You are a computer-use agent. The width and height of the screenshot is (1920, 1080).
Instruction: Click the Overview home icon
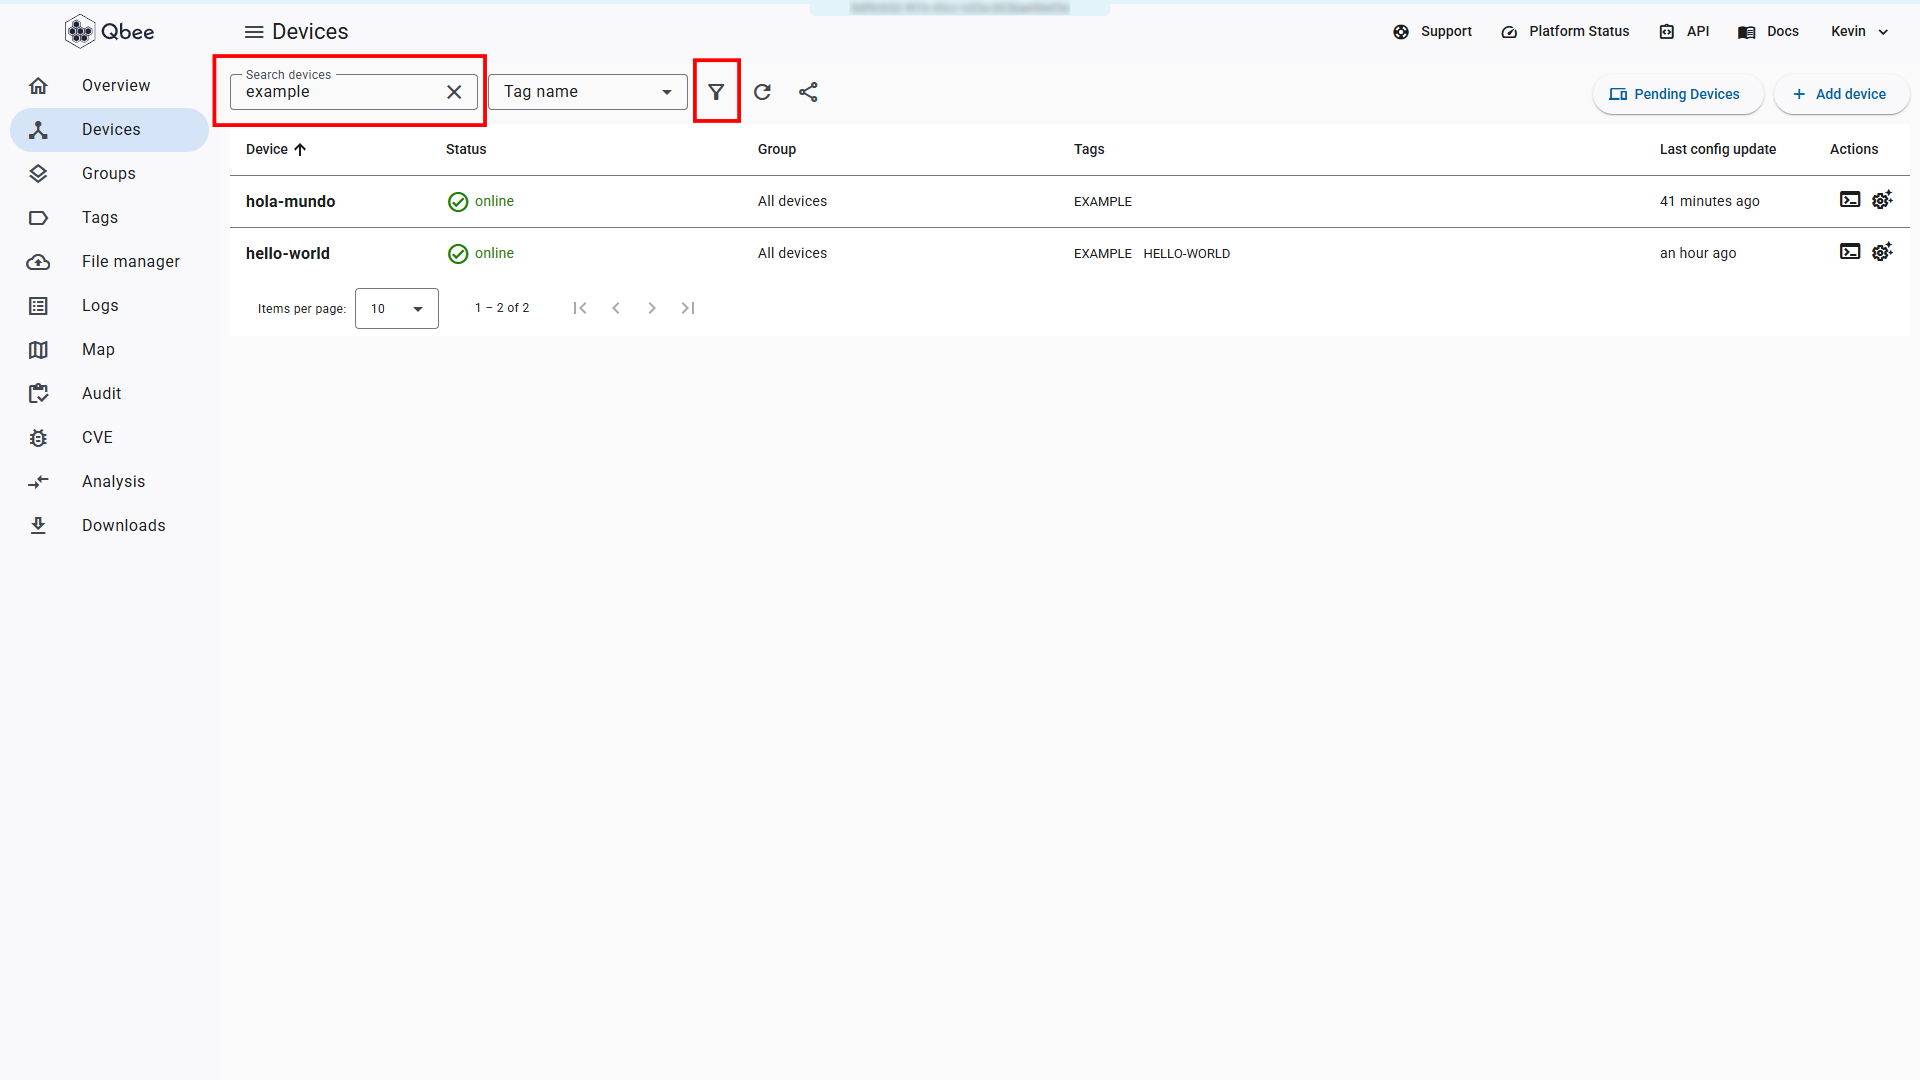[38, 86]
